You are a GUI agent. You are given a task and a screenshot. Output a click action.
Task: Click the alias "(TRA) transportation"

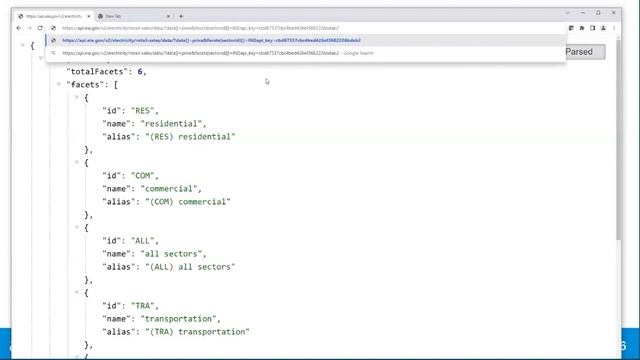(197, 332)
